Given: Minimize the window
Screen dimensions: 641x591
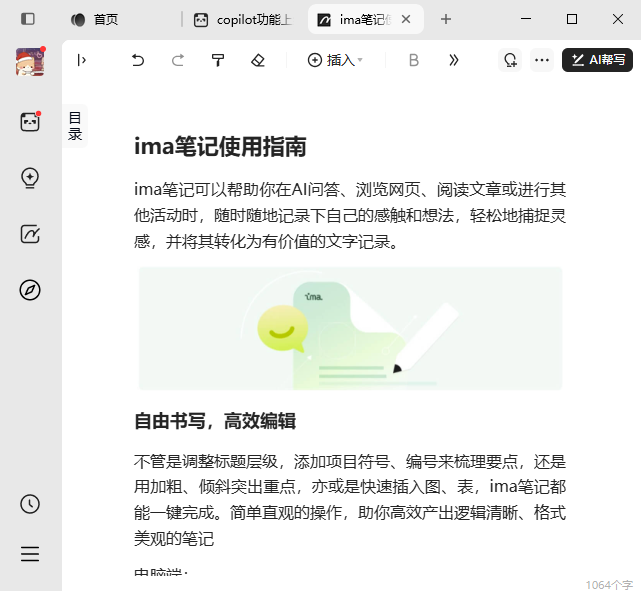Looking at the screenshot, I should [x=526, y=19].
